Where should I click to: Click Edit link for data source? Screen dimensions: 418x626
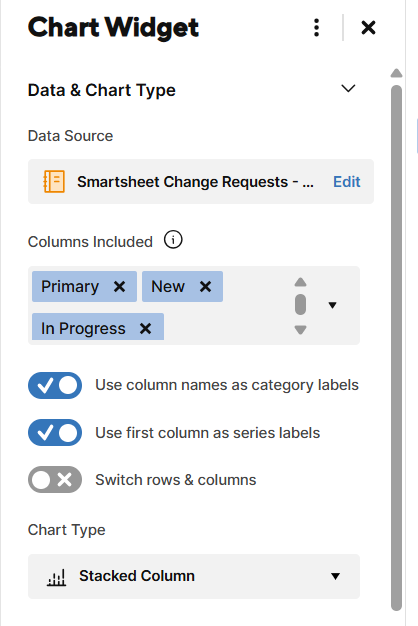pyautogui.click(x=347, y=182)
